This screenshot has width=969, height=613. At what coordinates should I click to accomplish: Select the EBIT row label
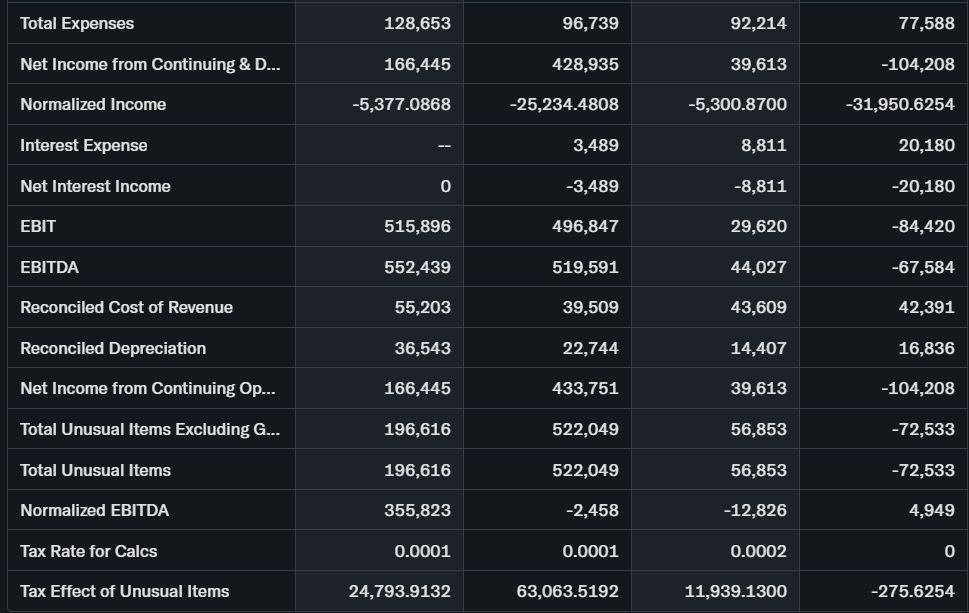coord(38,226)
